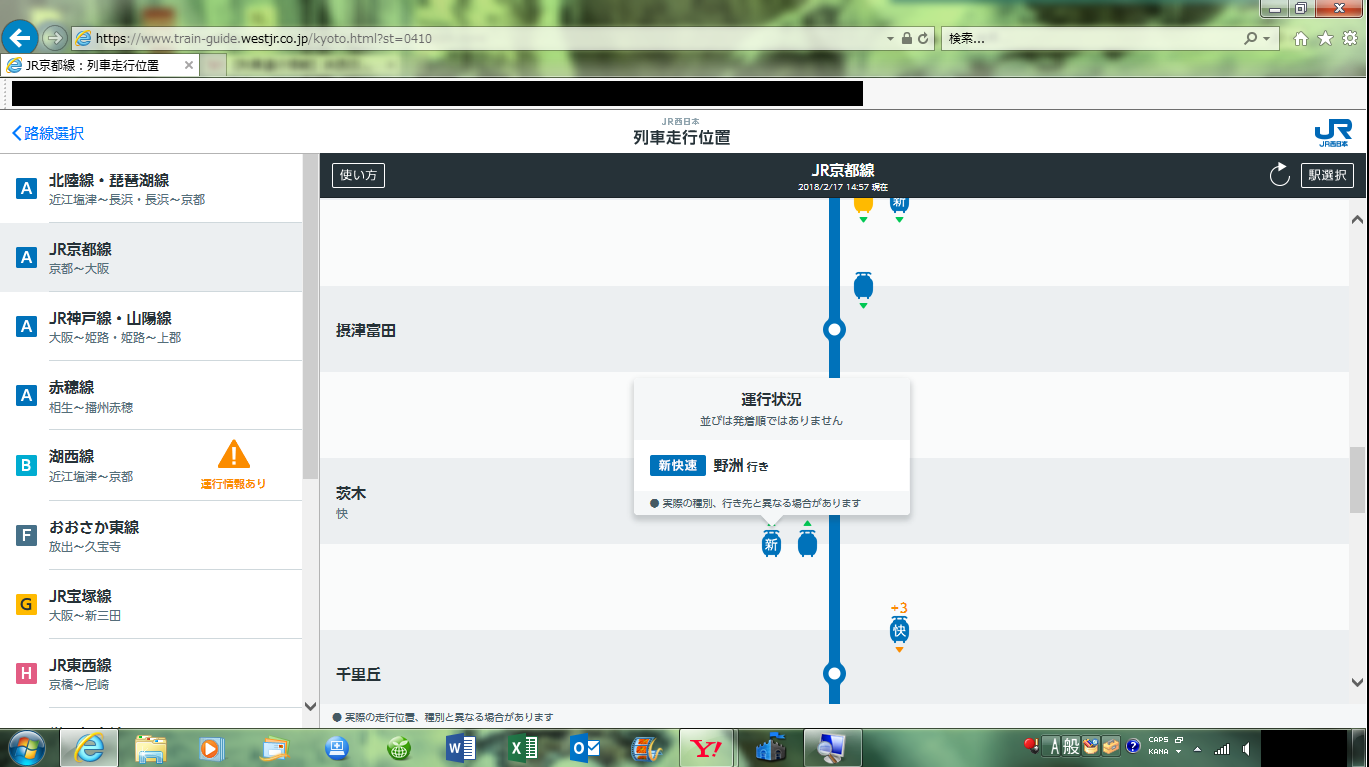Click the plain blue train beside 新 train
The image size is (1369, 767).
(807, 543)
